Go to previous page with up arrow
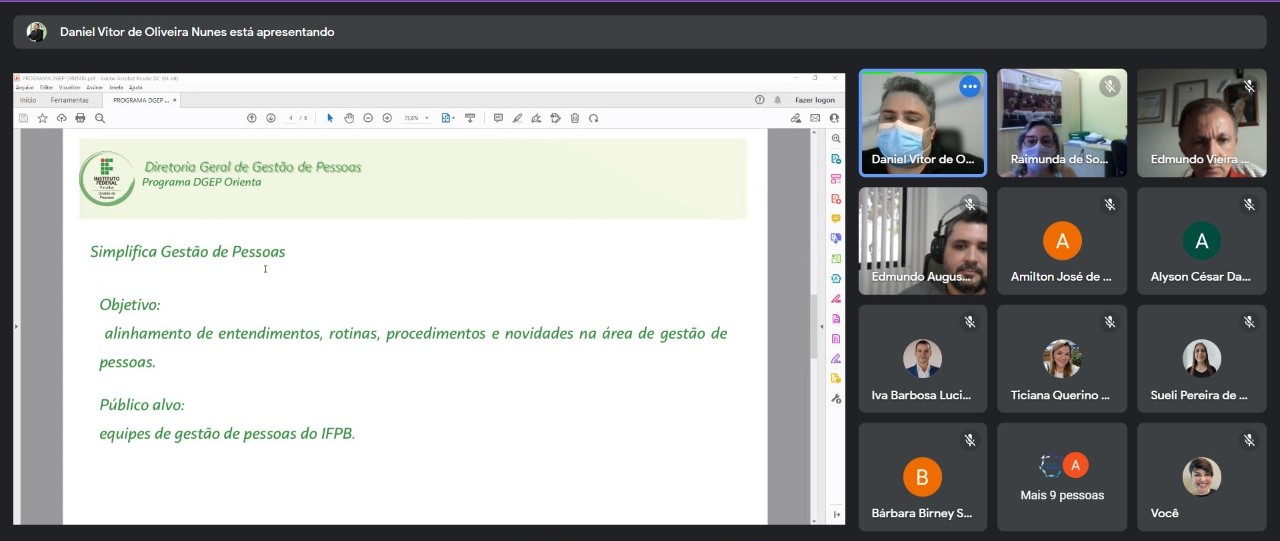This screenshot has width=1280, height=541. [252, 118]
